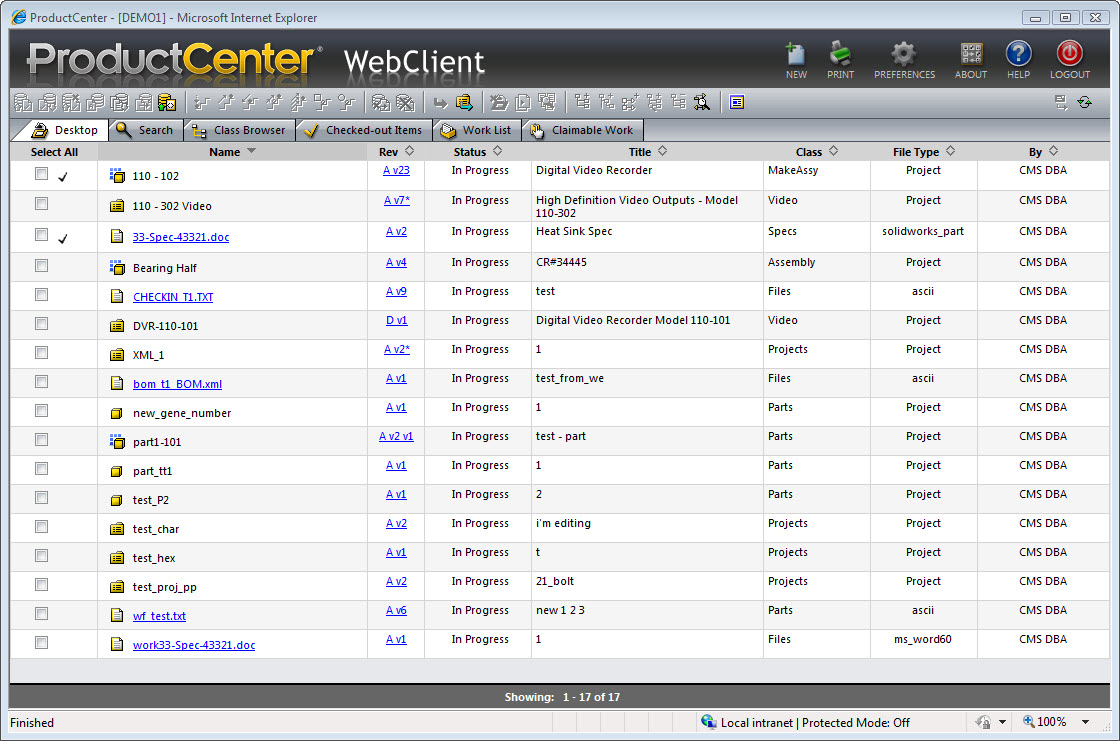Switch to the Desktop tab

[64, 130]
